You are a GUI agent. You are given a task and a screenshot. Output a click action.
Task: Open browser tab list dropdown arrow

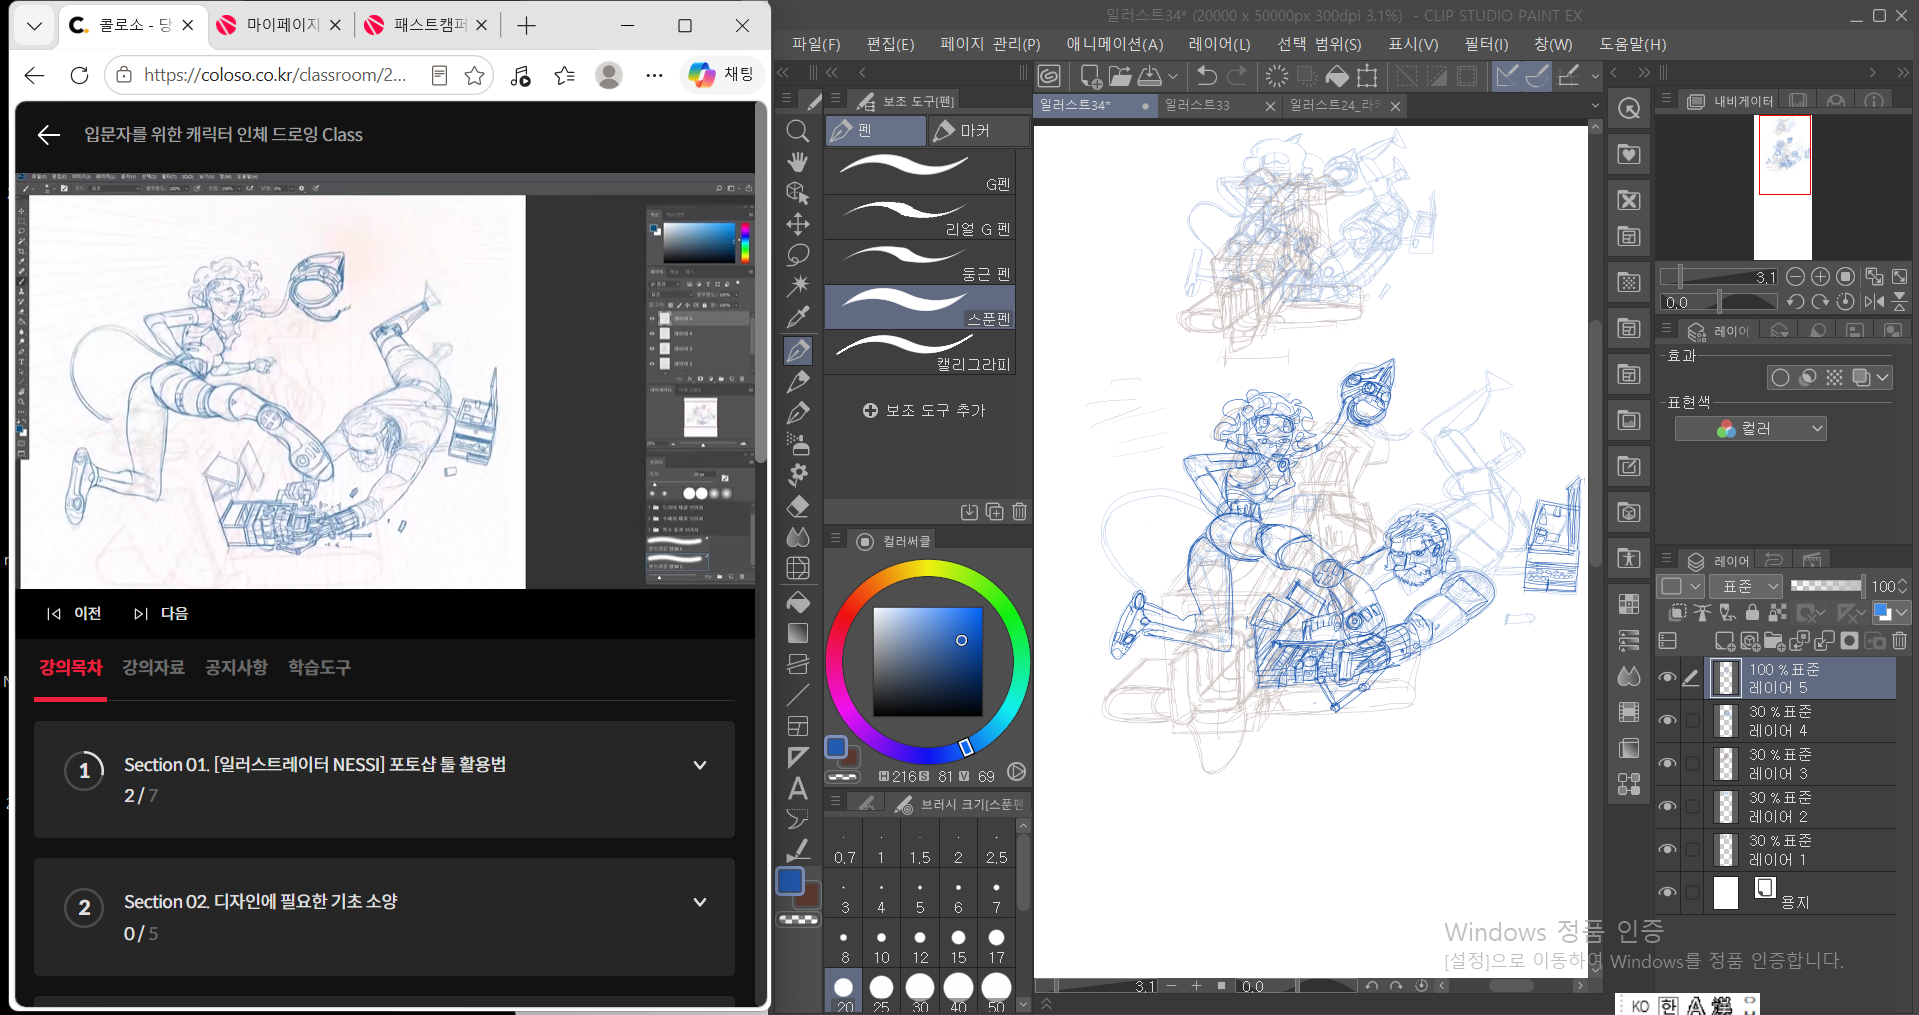[34, 26]
